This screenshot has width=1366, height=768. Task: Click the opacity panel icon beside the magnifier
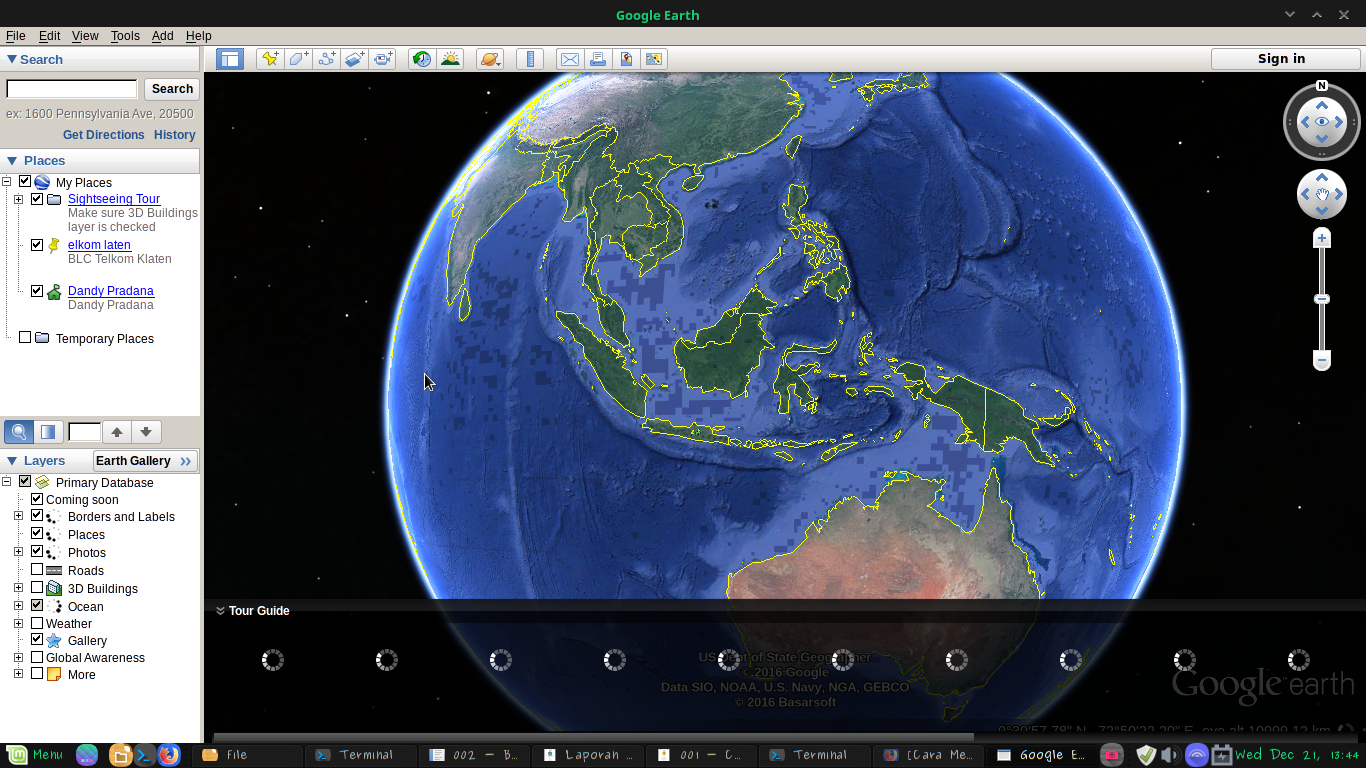47,432
